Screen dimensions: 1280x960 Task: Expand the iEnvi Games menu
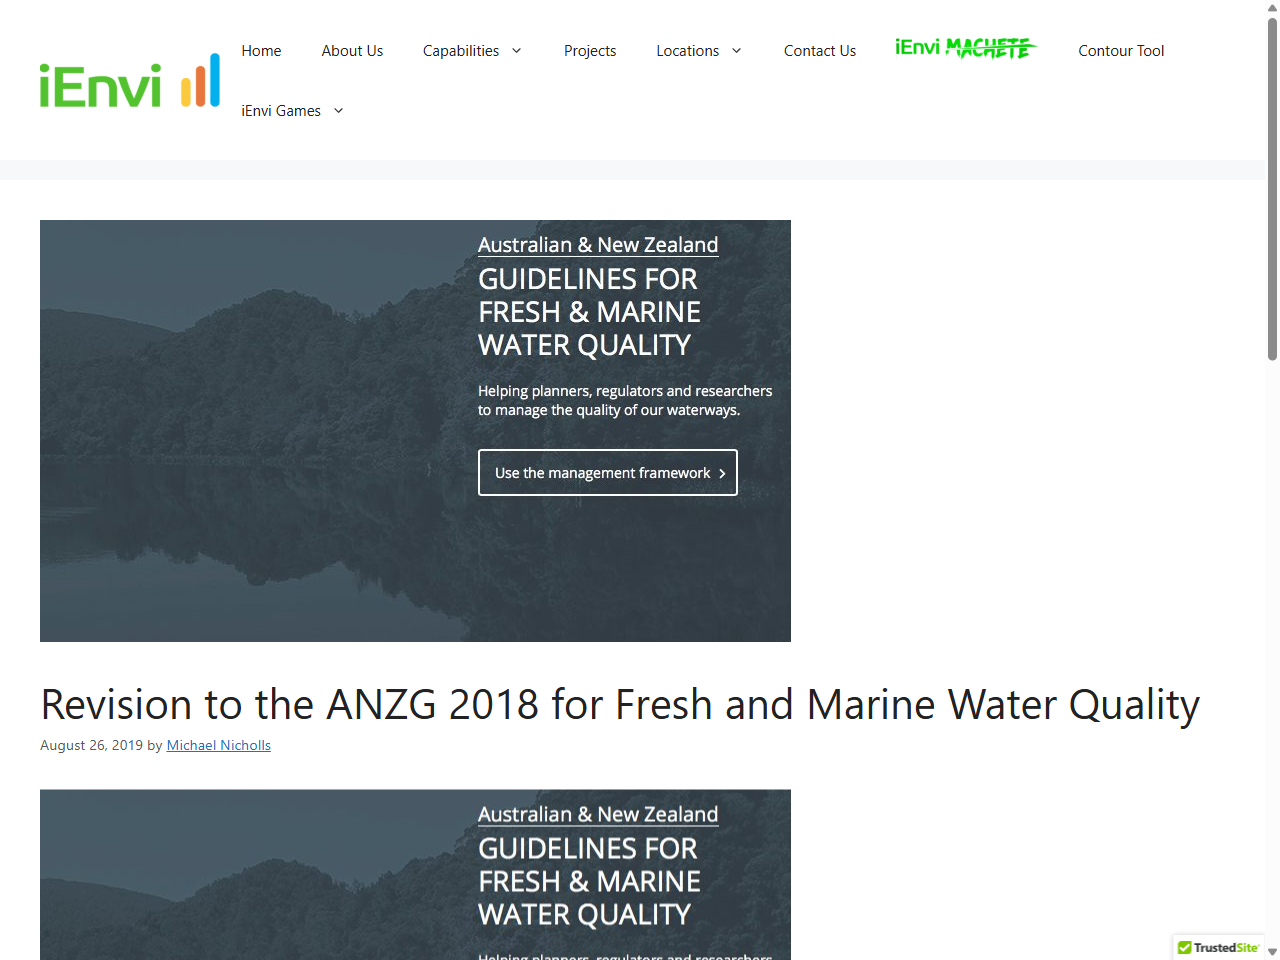(x=292, y=110)
